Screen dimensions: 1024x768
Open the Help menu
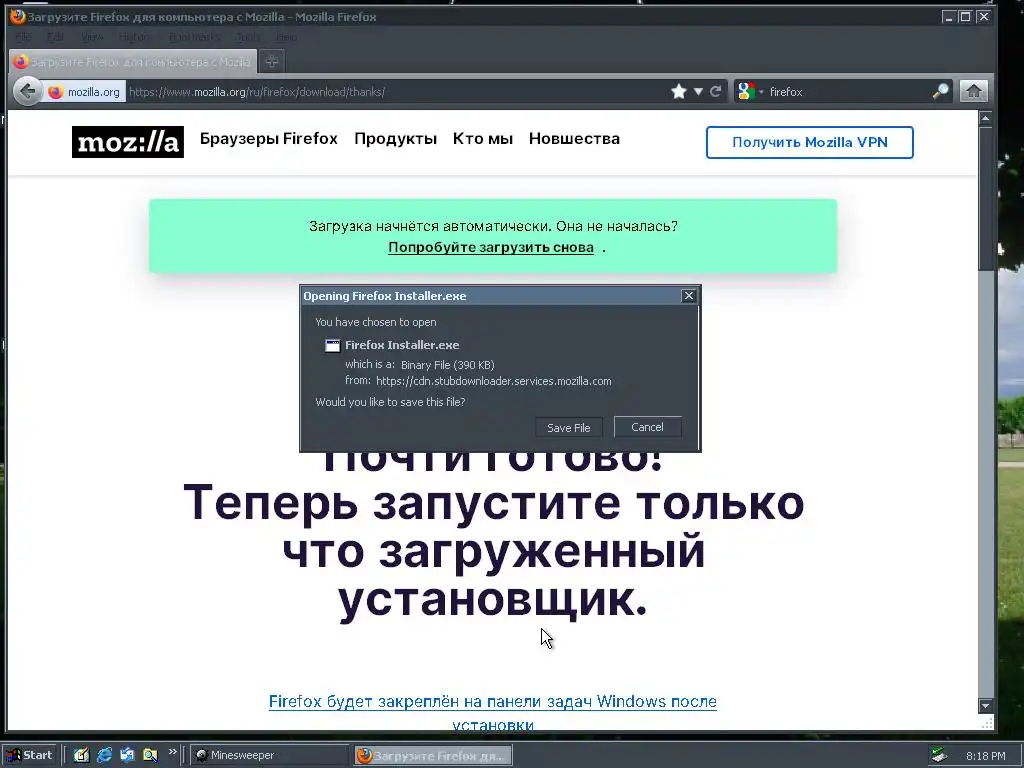tap(286, 37)
